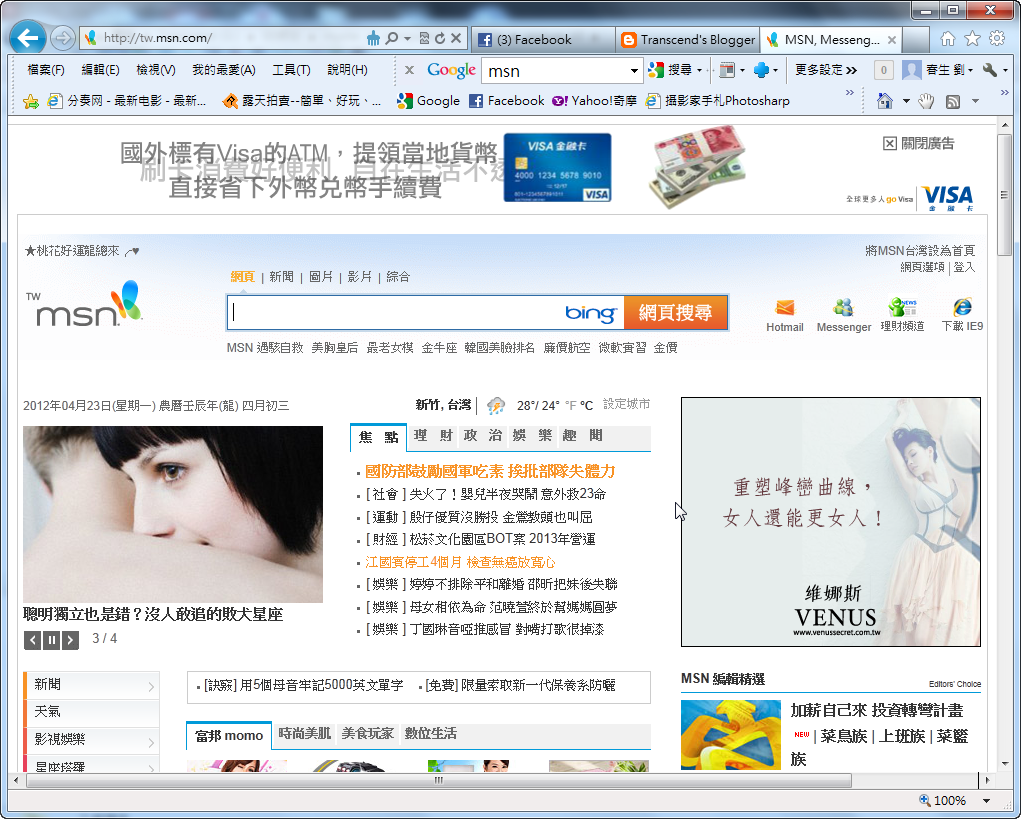The height and width of the screenshot is (819, 1021).
Task: Expand the 新聞 sidebar category arrow
Action: click(x=151, y=687)
